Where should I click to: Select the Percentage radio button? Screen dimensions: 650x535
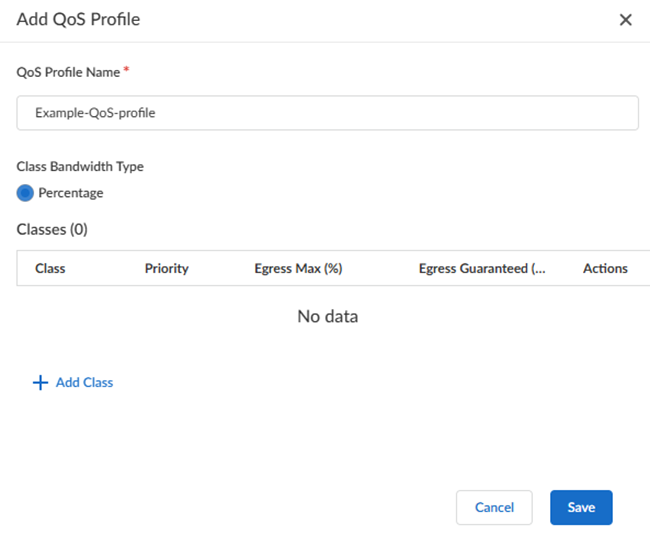(x=26, y=193)
